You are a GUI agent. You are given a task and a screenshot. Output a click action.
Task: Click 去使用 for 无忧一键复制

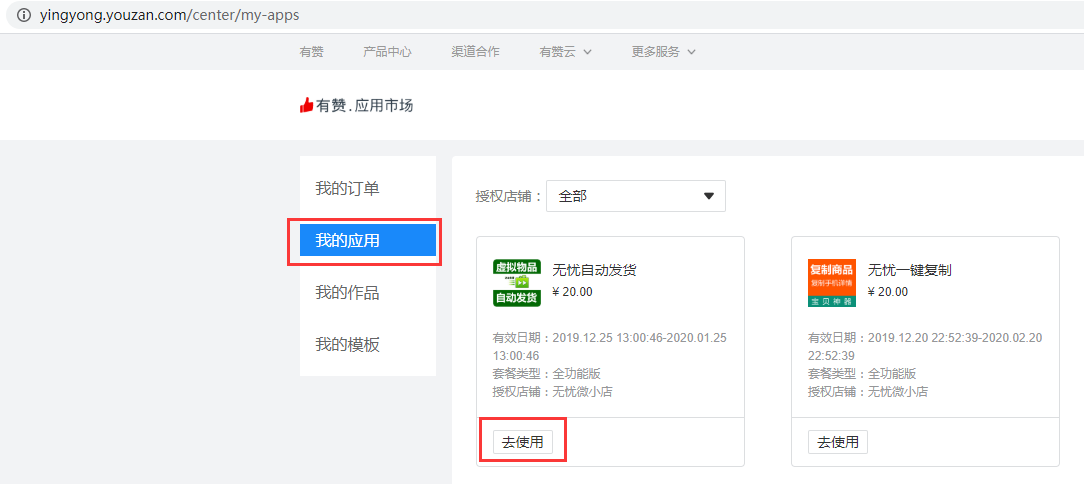[x=838, y=442]
